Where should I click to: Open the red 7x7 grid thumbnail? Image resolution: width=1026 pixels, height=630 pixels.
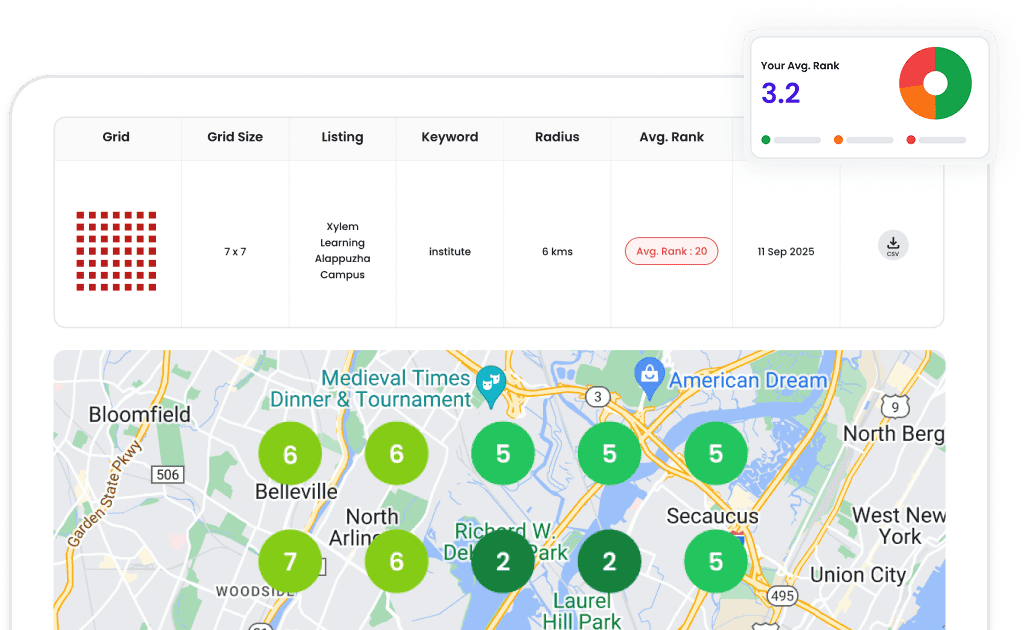[116, 251]
